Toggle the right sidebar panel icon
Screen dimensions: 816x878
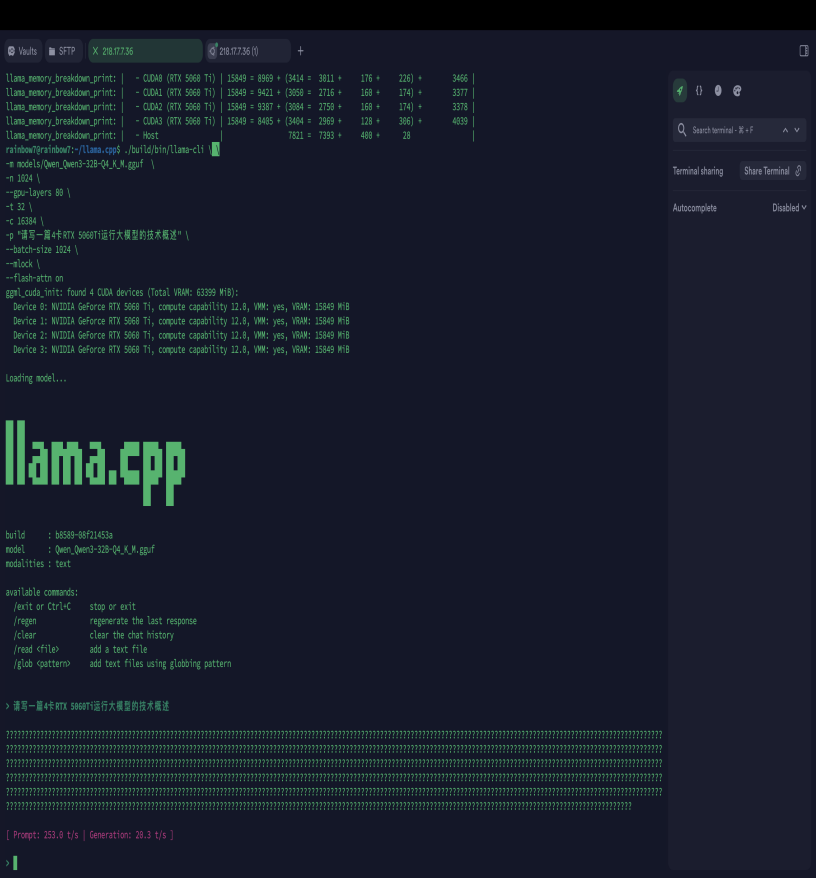point(804,51)
